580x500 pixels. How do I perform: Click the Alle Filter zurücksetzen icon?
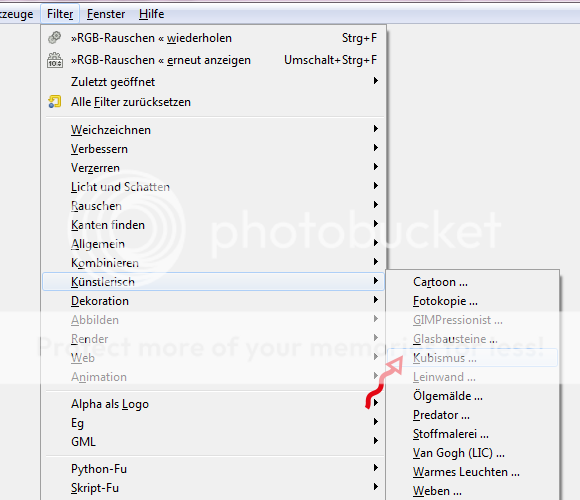[54, 102]
